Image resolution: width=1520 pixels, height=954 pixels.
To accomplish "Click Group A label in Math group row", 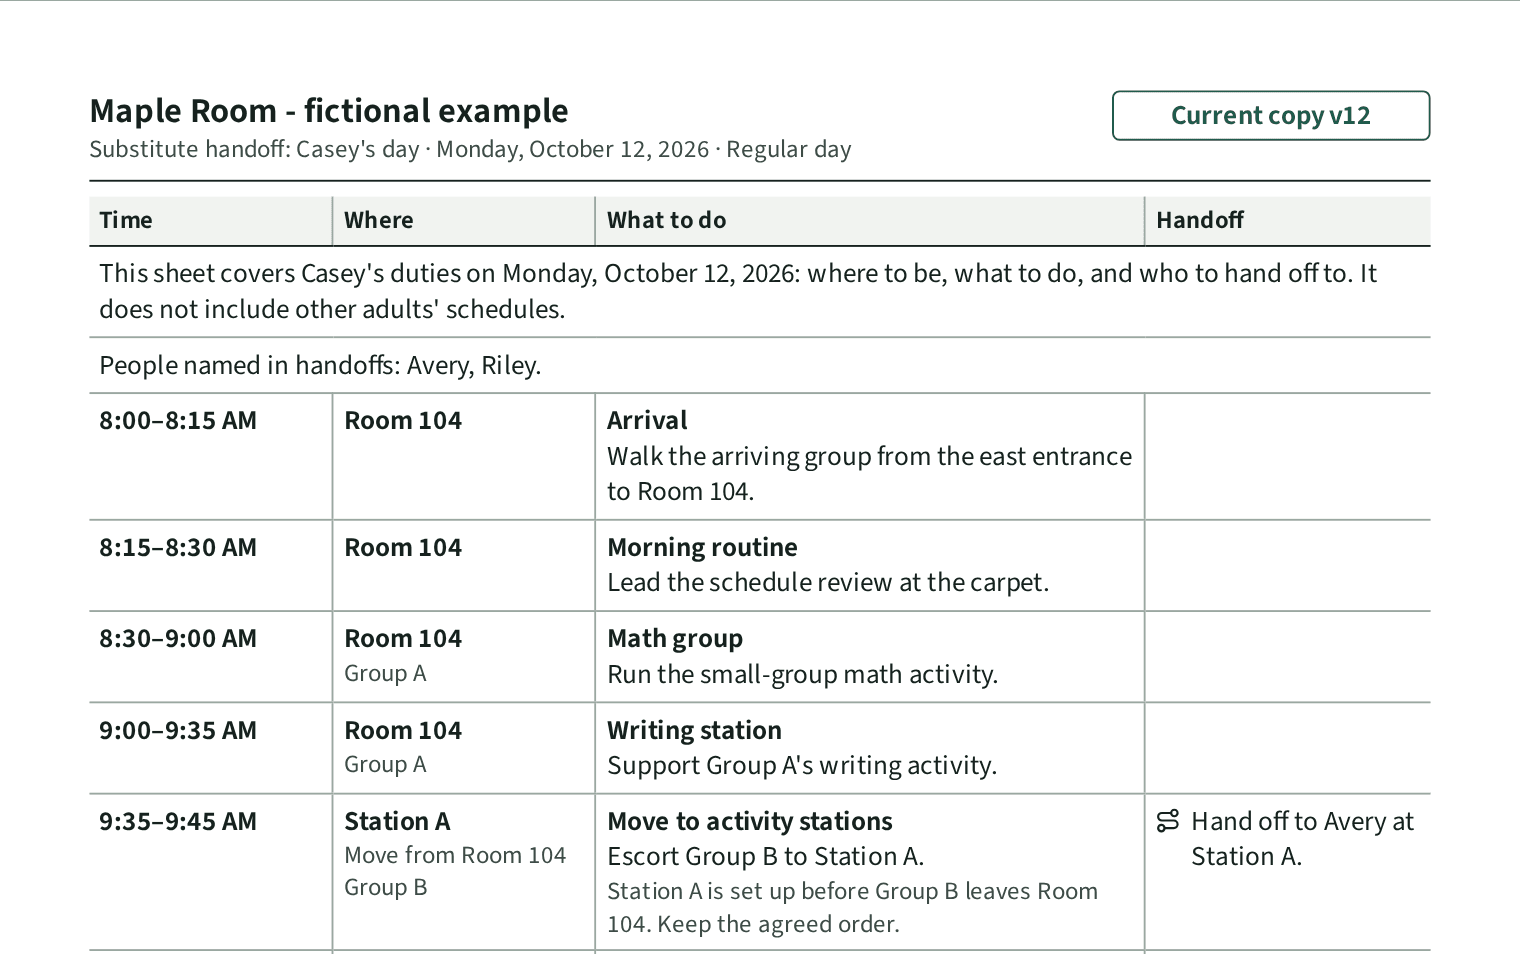I will pos(385,674).
